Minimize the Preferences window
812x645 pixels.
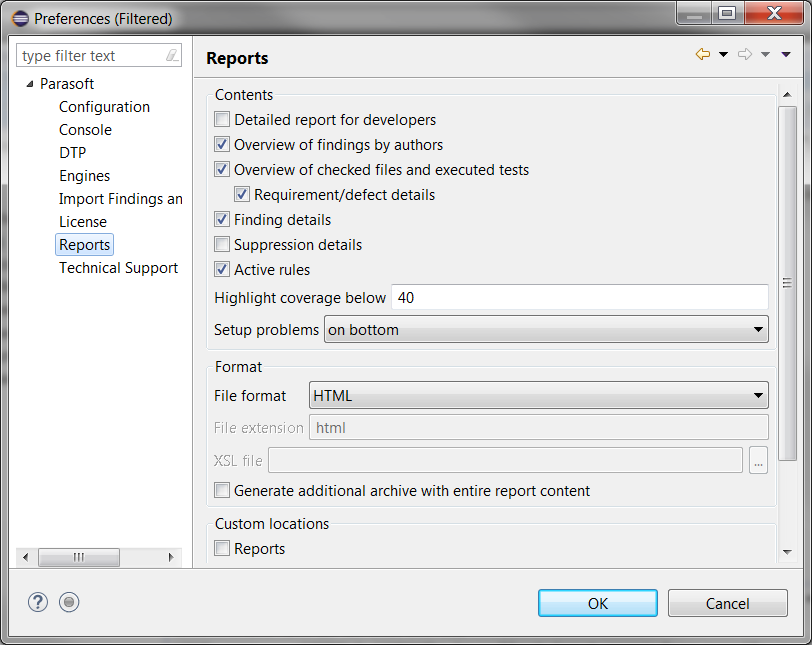coord(694,13)
